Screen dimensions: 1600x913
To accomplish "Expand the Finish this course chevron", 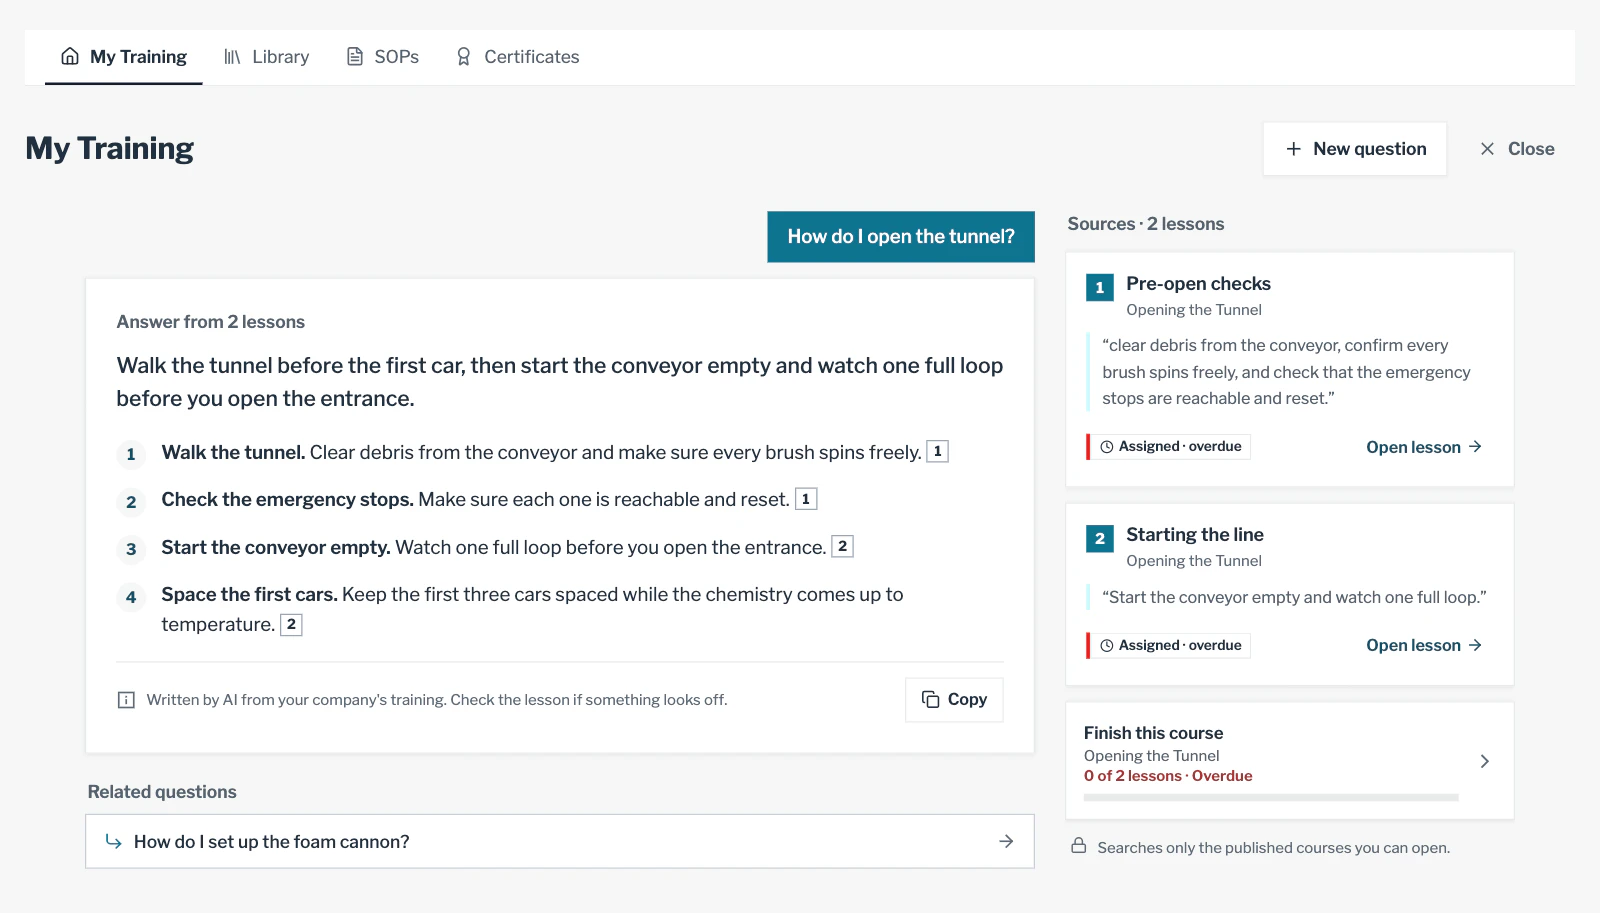I will [x=1484, y=761].
